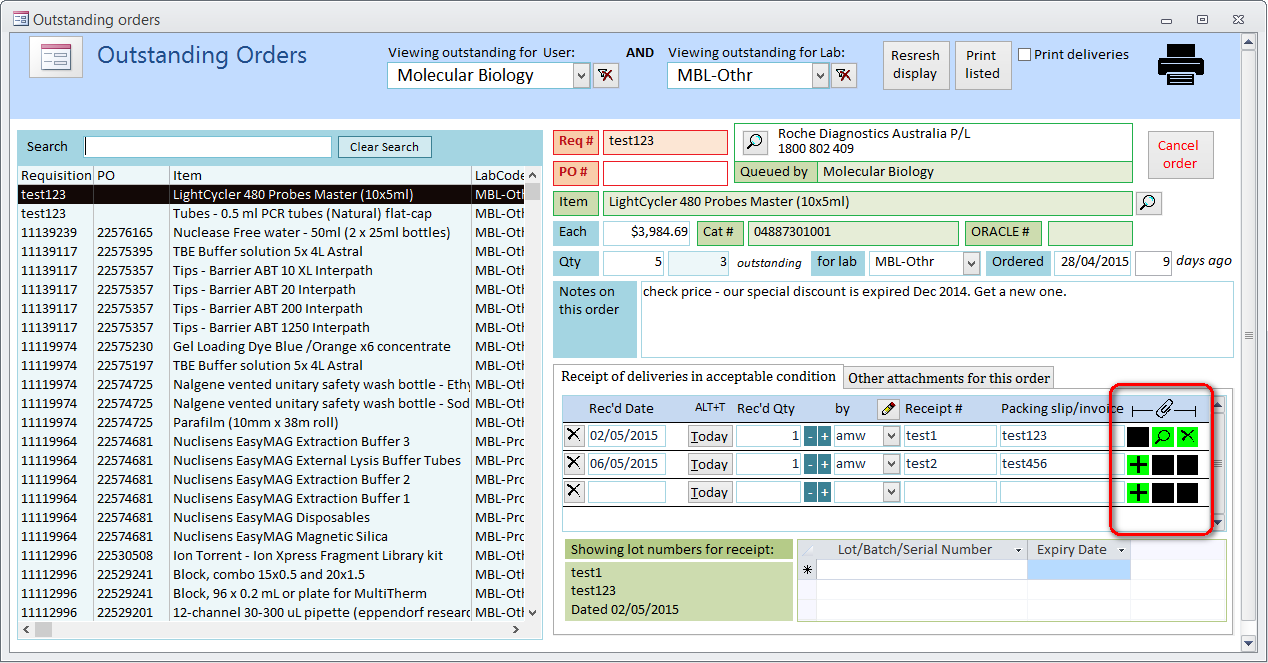Screen dimensions: 1268x663
Task: View the attachment for the 02/05/2015 receipt
Action: pyautogui.click(x=1163, y=436)
